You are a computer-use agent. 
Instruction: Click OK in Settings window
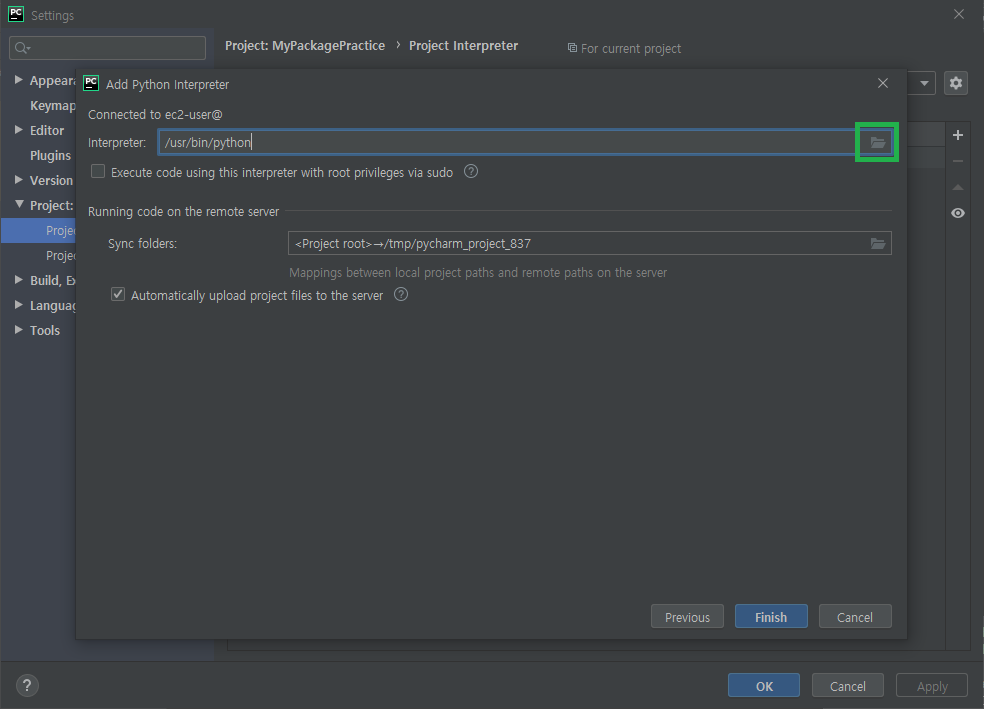pos(764,686)
